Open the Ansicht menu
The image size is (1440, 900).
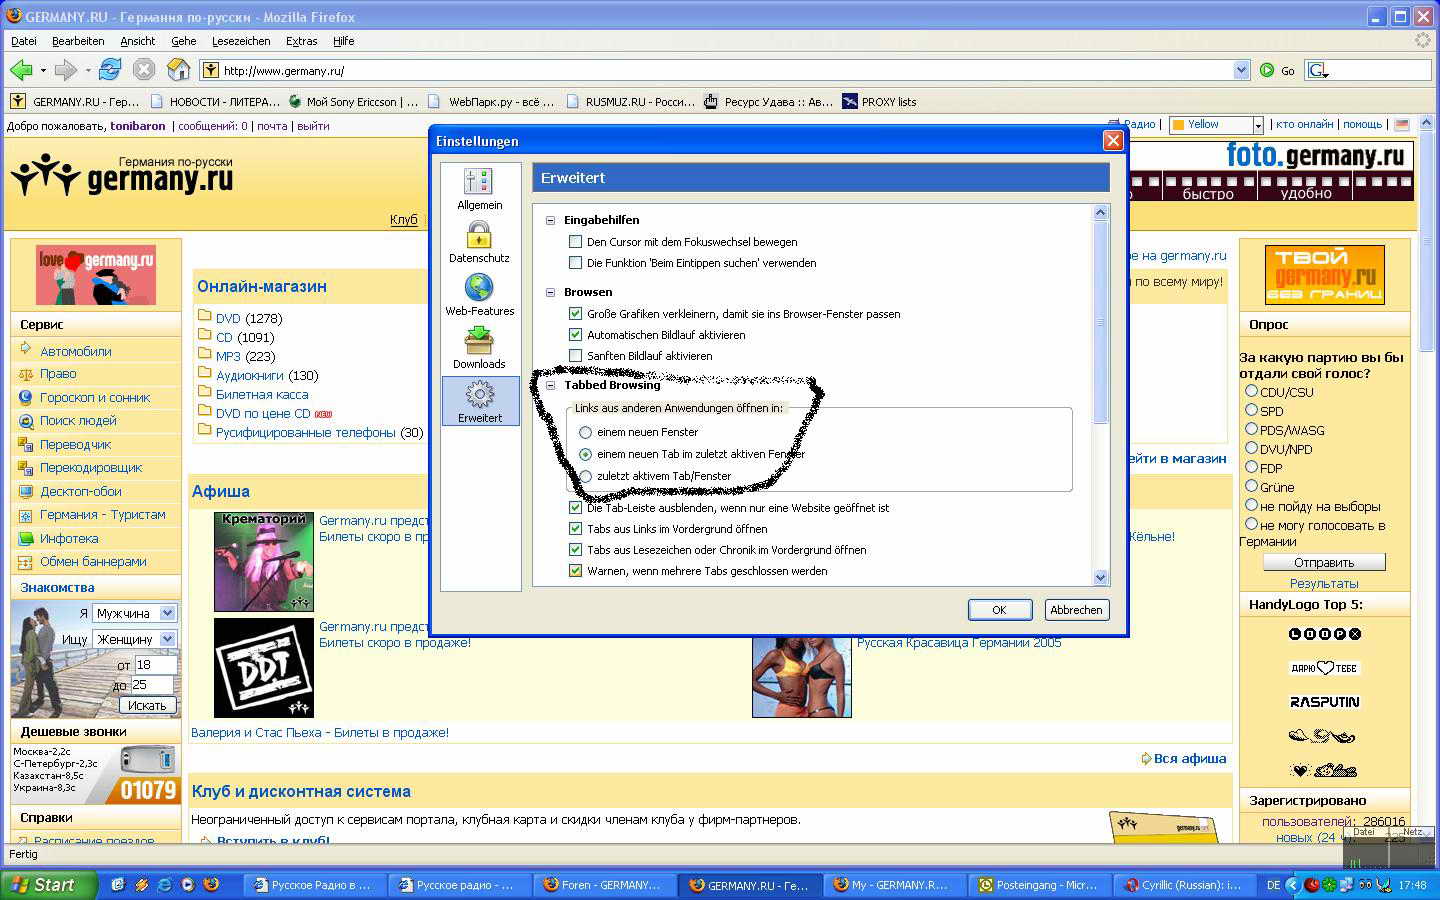[138, 41]
